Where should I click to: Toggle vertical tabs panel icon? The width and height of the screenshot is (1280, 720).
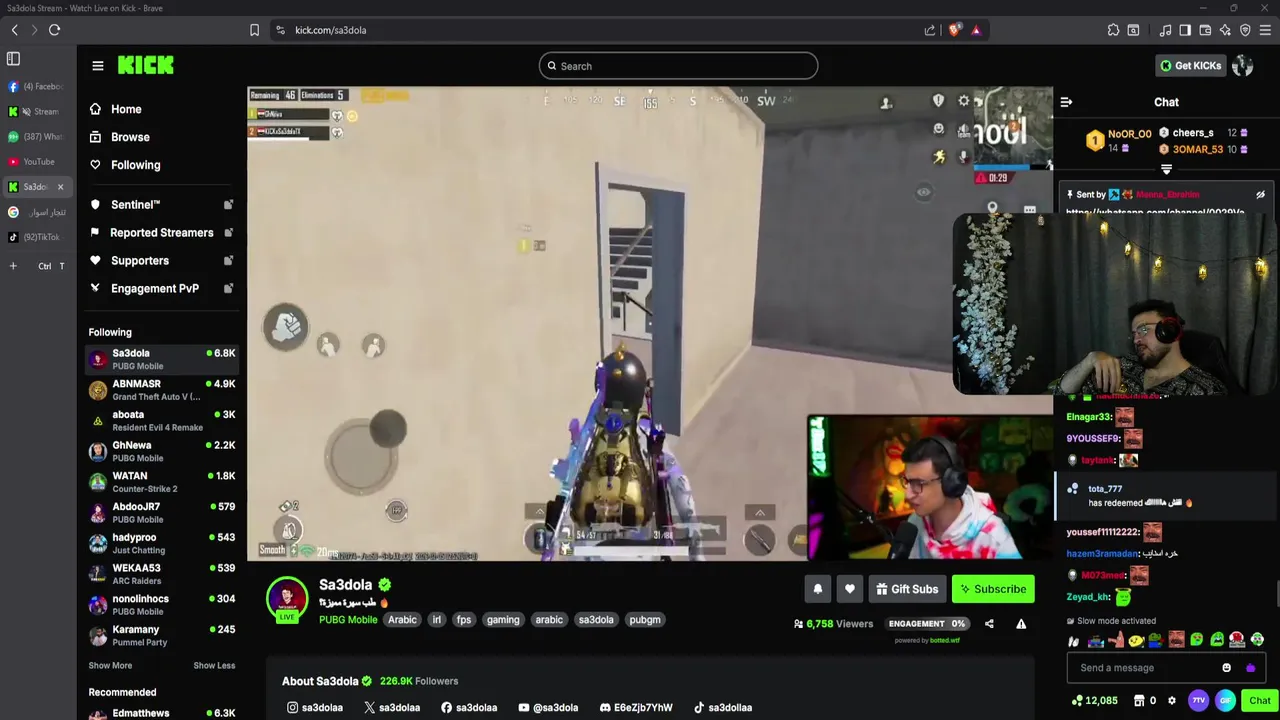pyautogui.click(x=13, y=59)
